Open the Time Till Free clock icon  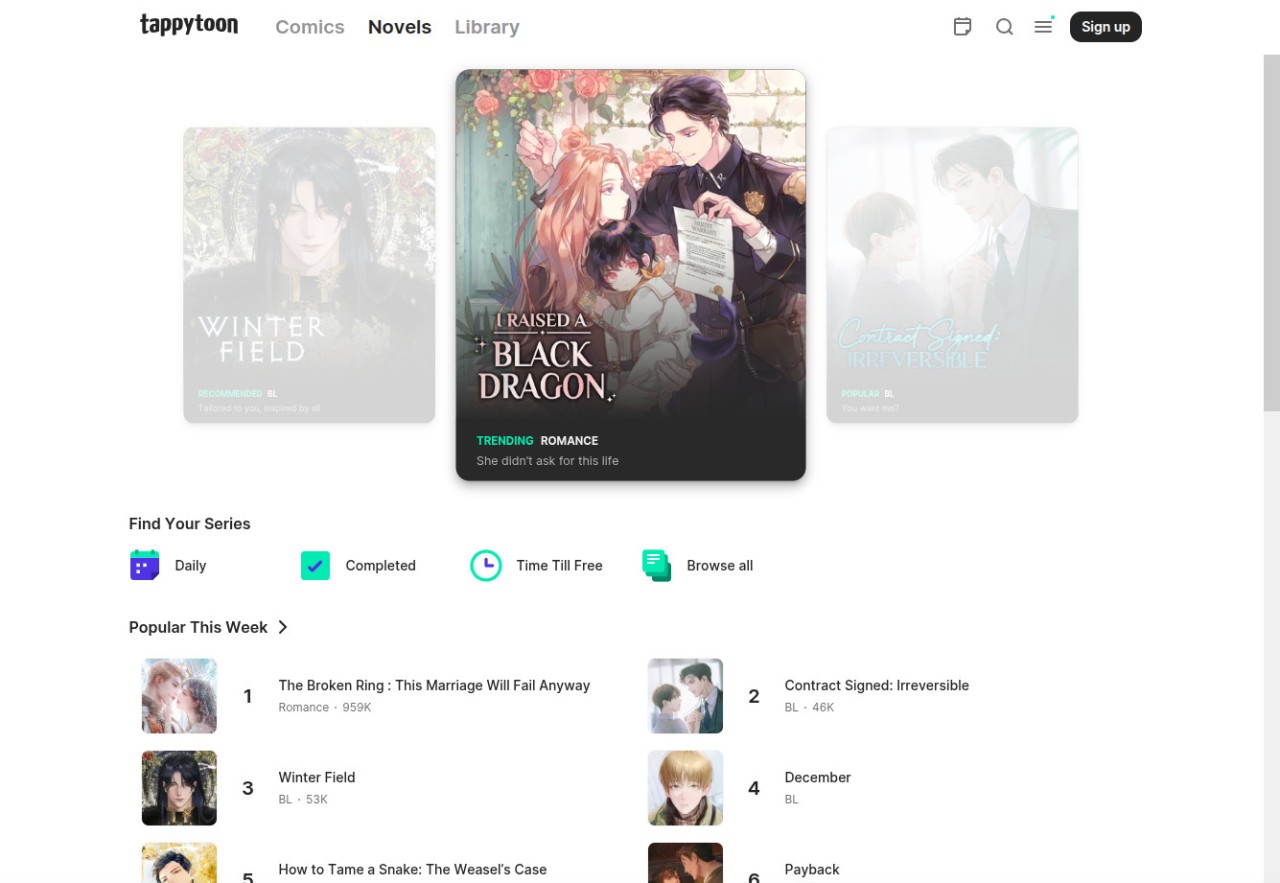pyautogui.click(x=486, y=565)
